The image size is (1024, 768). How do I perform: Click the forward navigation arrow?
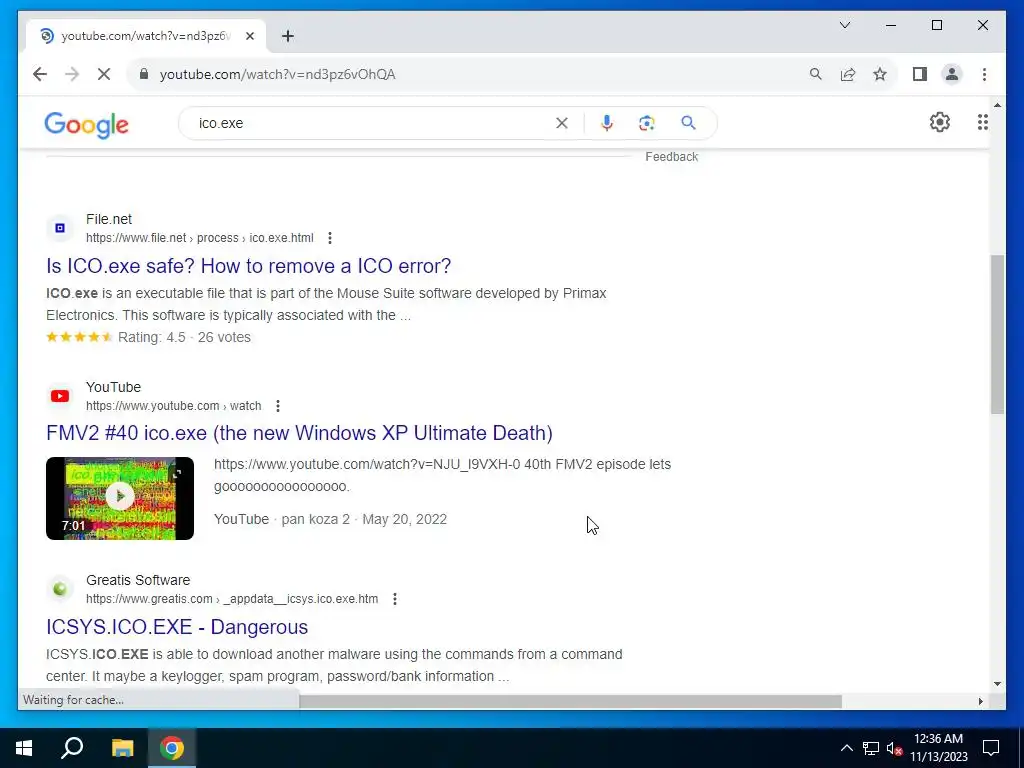72,74
